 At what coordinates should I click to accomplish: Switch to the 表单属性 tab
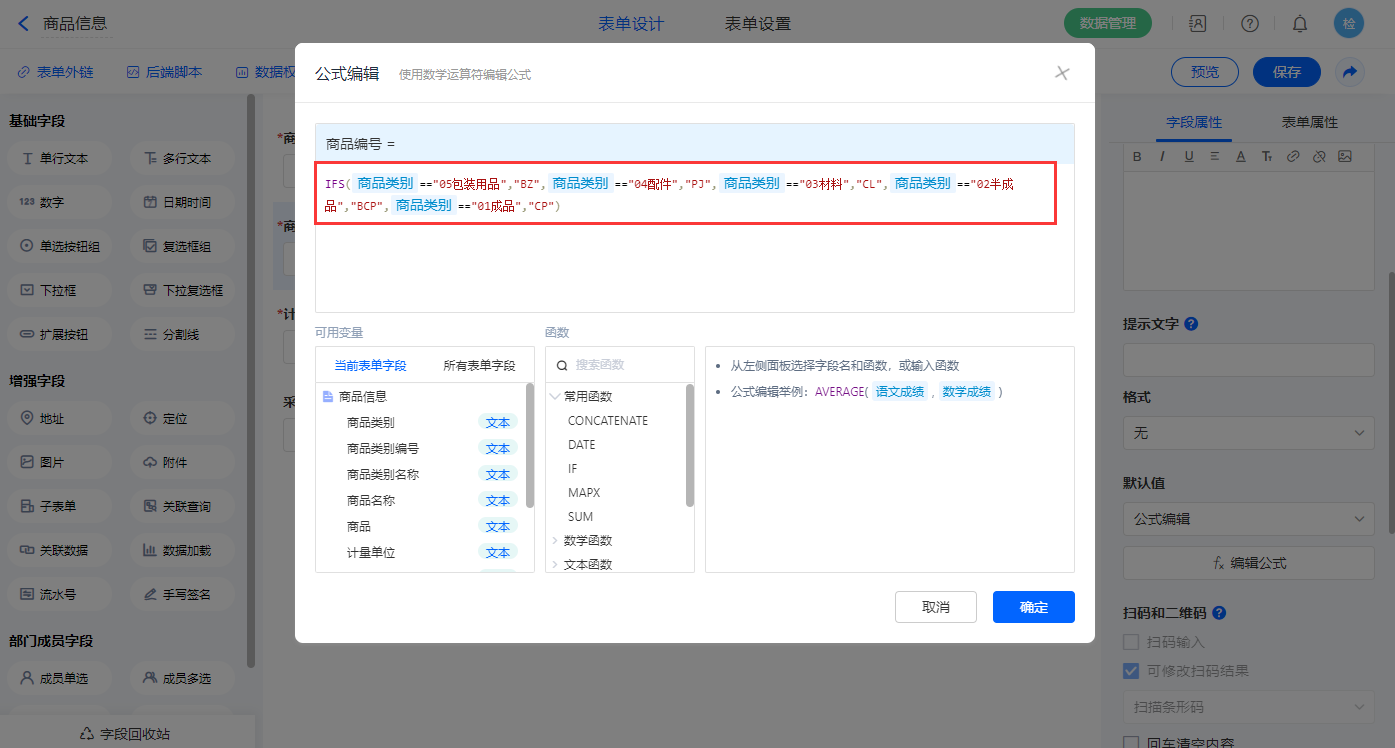click(x=1309, y=122)
